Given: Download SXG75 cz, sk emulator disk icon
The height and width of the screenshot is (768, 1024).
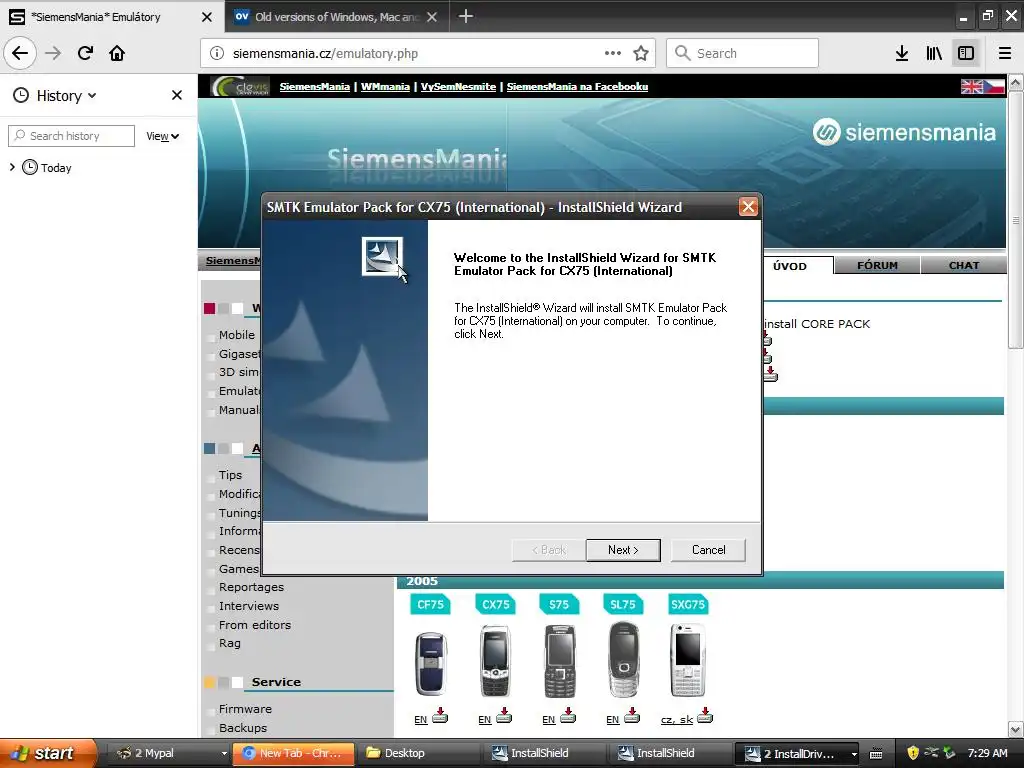Looking at the screenshot, I should [x=705, y=716].
